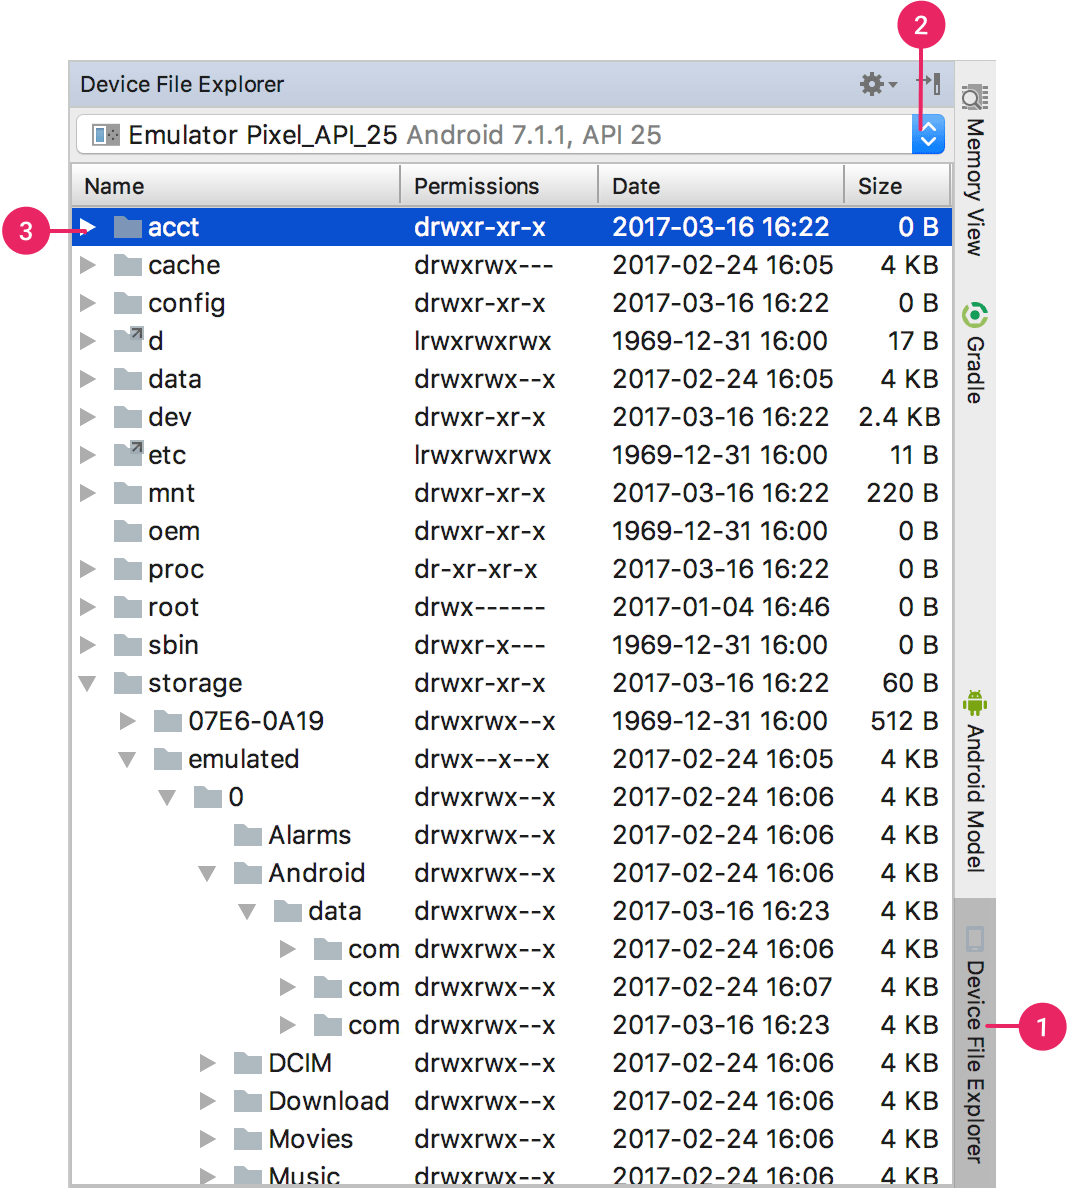The image size is (1068, 1188).
Task: Open the Device File Explorer settings gear
Action: pyautogui.click(x=869, y=84)
